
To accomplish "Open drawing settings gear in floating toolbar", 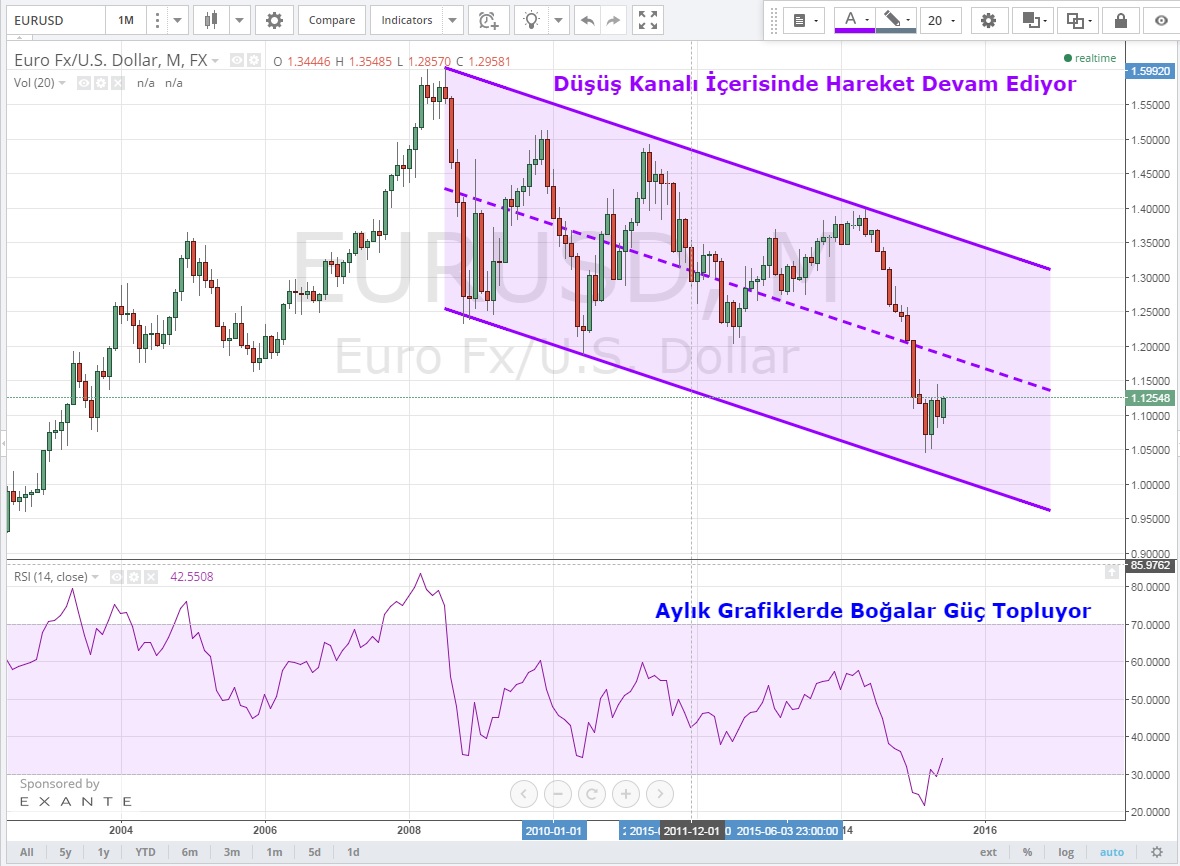I will pyautogui.click(x=989, y=20).
